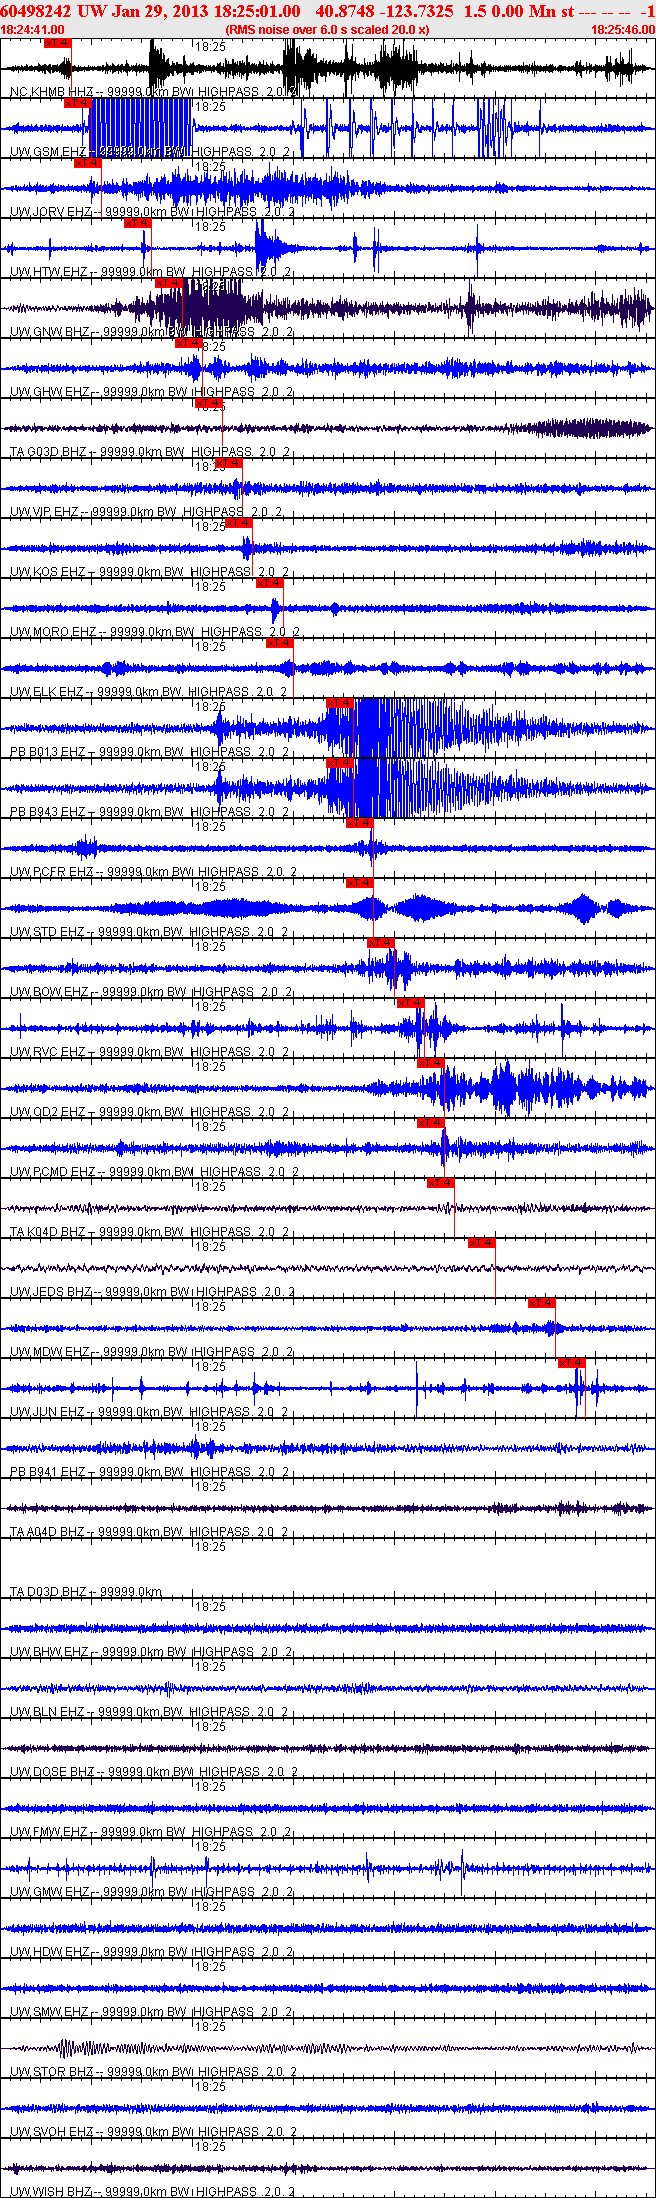Select the pick flag on UW.JEDS trace
Image resolution: width=656 pixels, height=2198 pixels.
[x=482, y=1243]
